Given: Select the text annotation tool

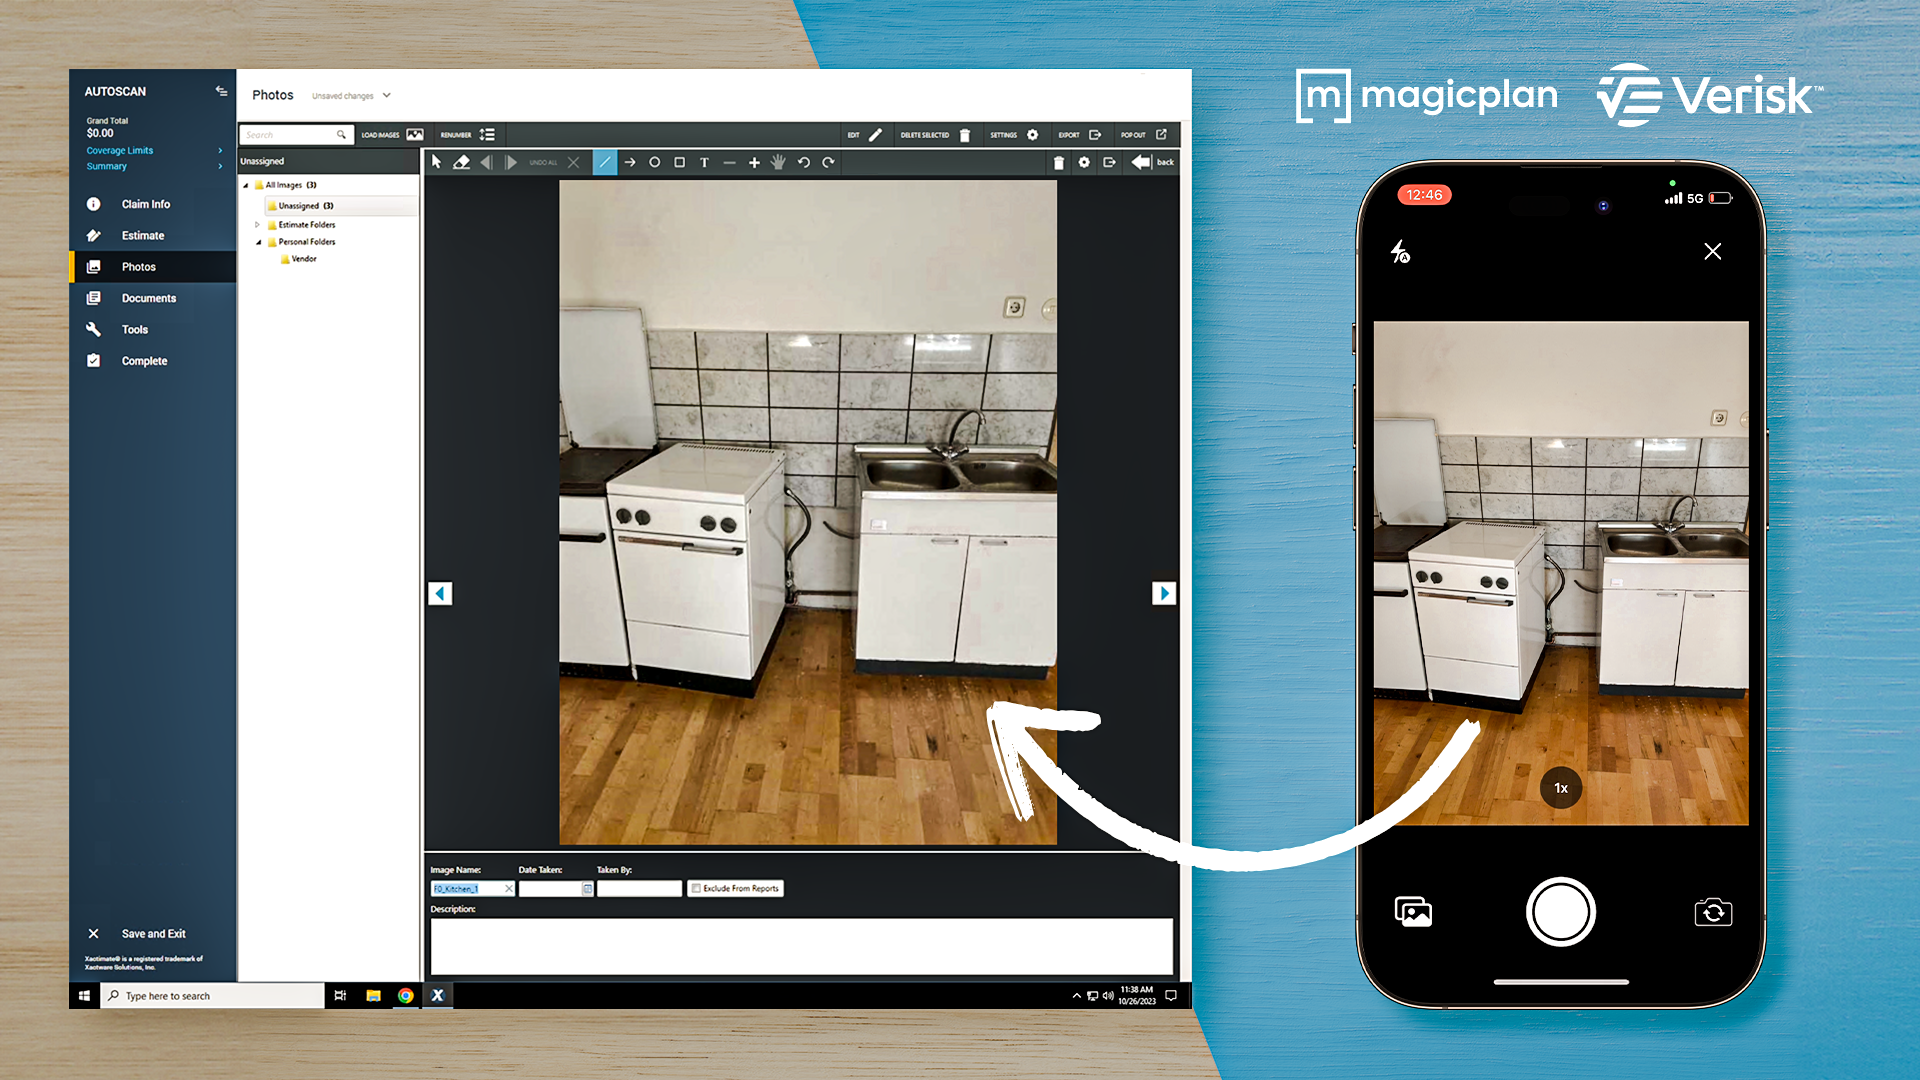Looking at the screenshot, I should 704,162.
